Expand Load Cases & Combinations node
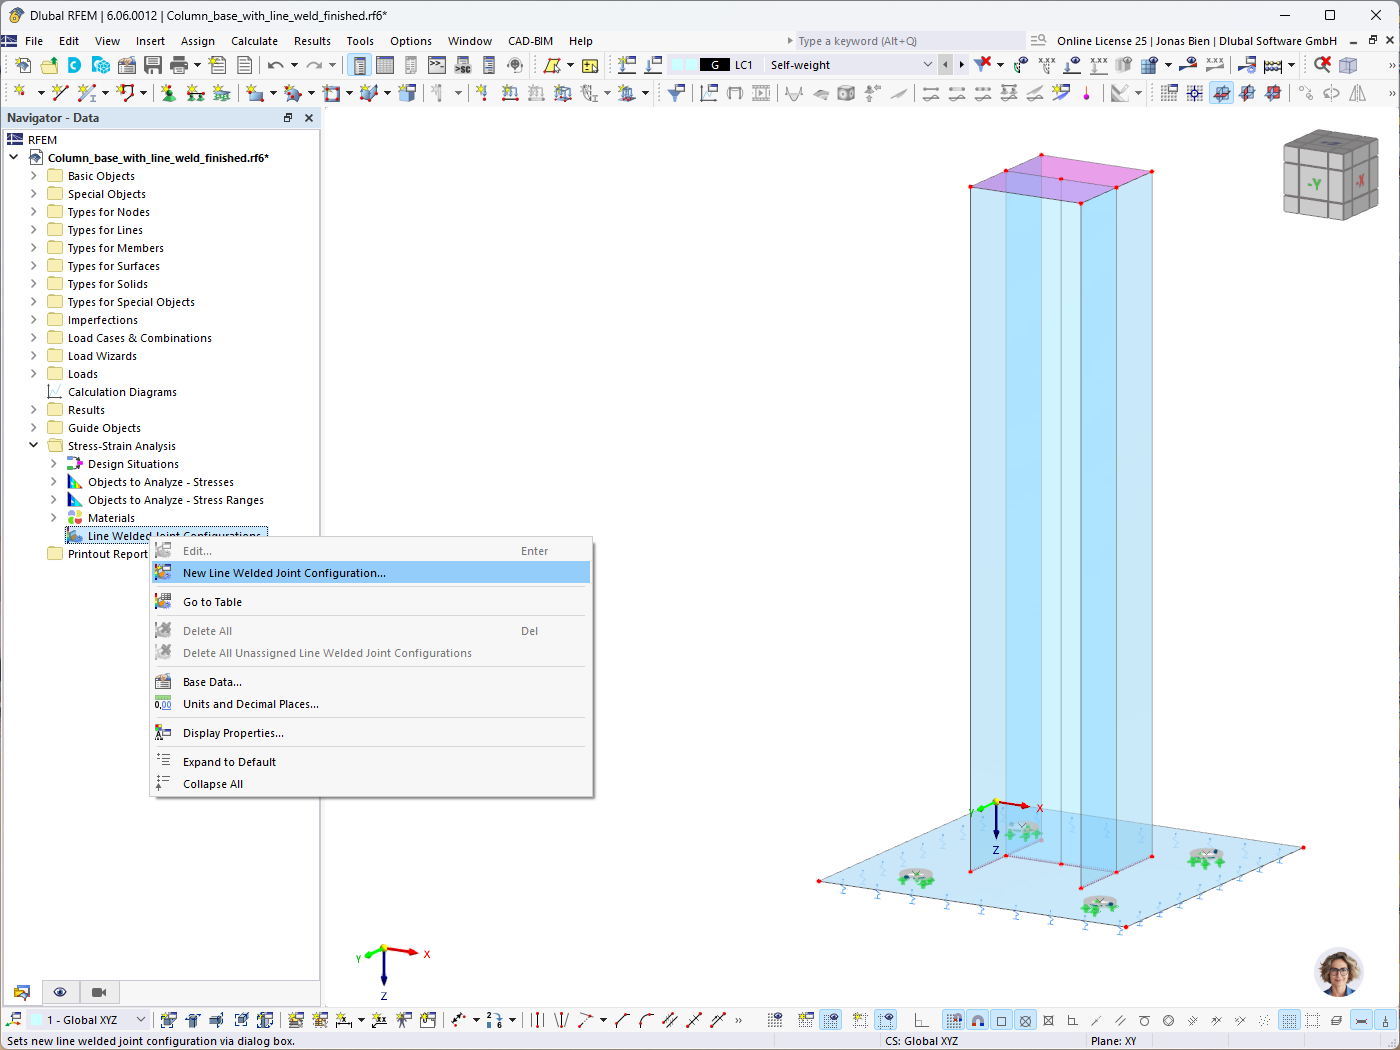The image size is (1400, 1050). click(34, 338)
